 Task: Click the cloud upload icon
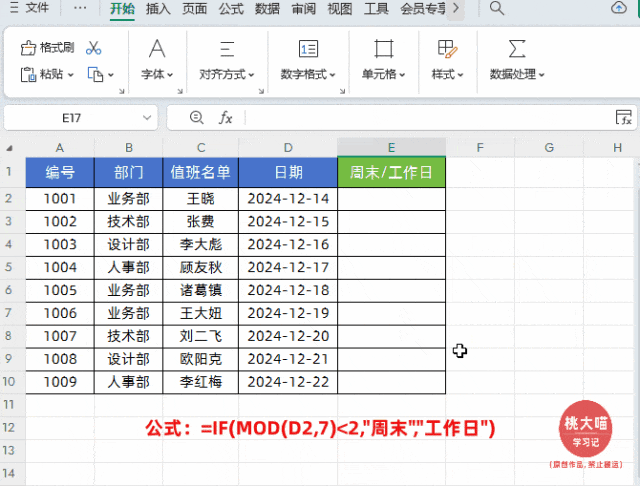tap(619, 7)
